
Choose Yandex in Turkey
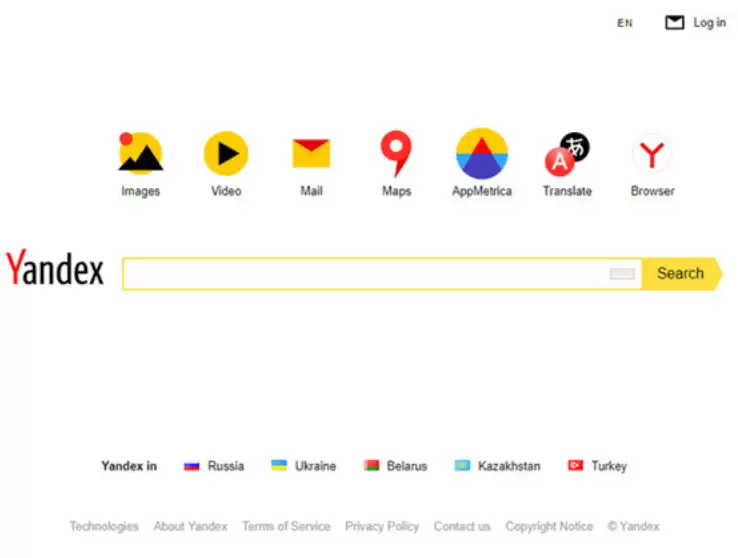[x=597, y=466]
